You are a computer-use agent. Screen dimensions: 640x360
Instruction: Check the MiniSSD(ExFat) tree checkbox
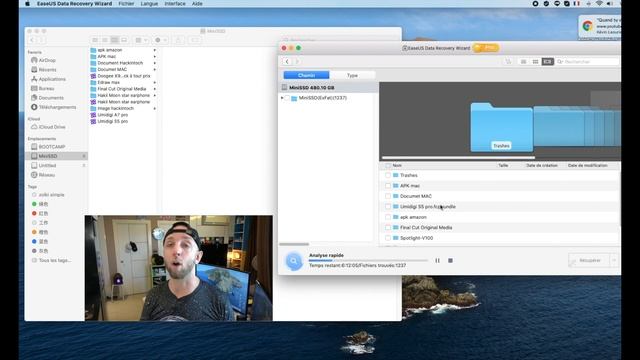287,98
